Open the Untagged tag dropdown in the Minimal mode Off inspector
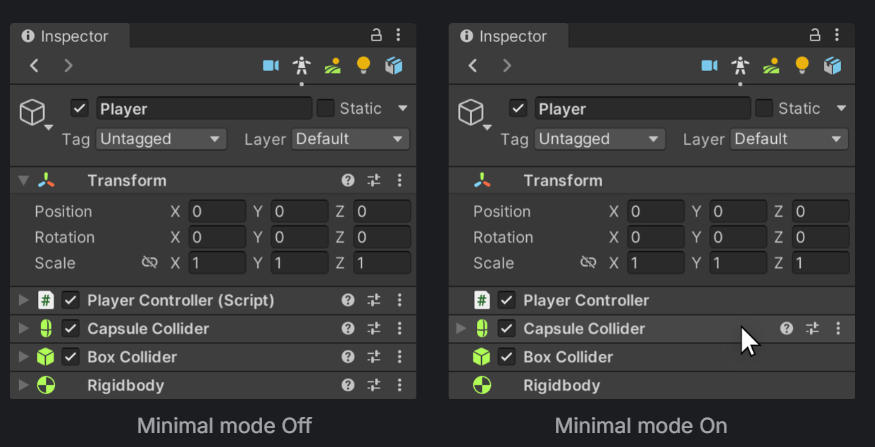 coord(161,139)
